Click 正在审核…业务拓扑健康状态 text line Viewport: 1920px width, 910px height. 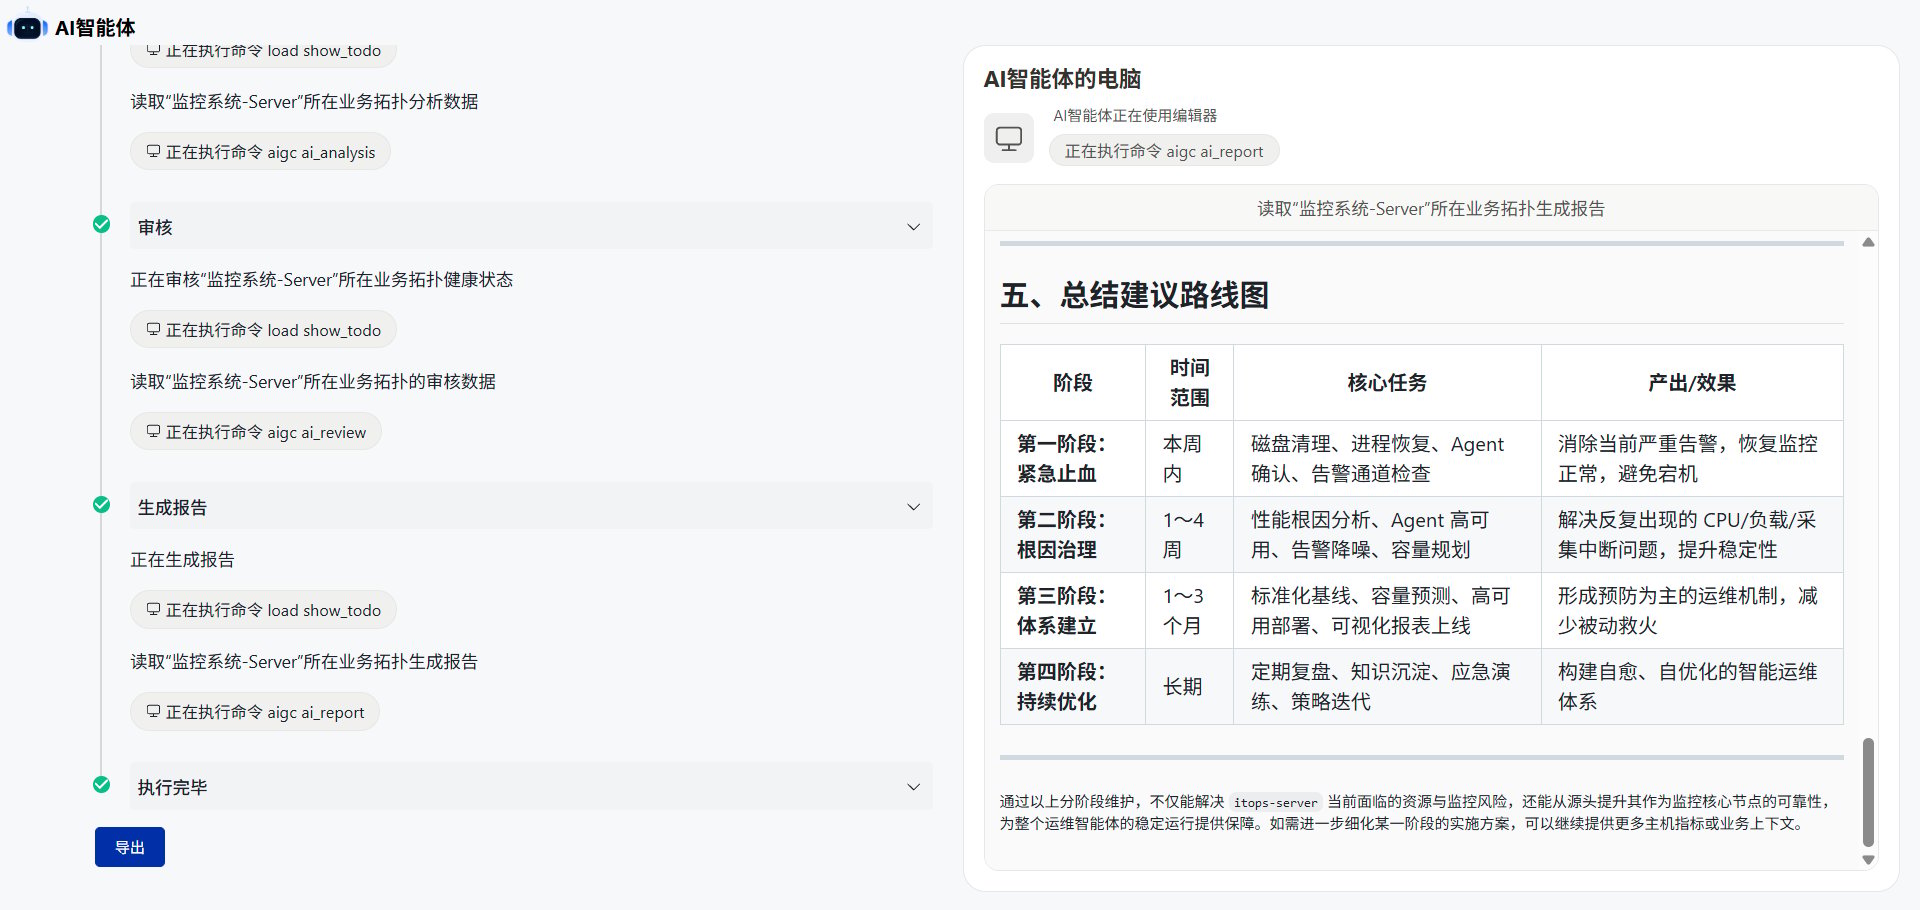pos(321,279)
